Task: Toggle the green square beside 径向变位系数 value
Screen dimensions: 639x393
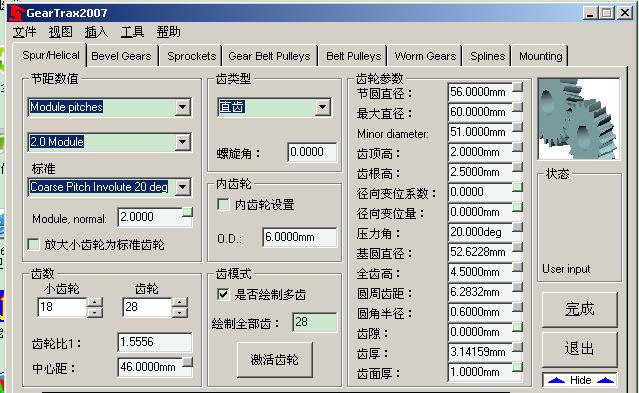Action: [x=518, y=187]
